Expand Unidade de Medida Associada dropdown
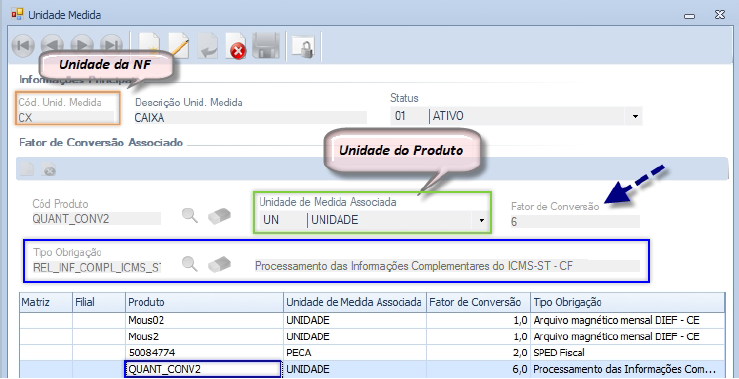739x379 pixels. [x=482, y=220]
